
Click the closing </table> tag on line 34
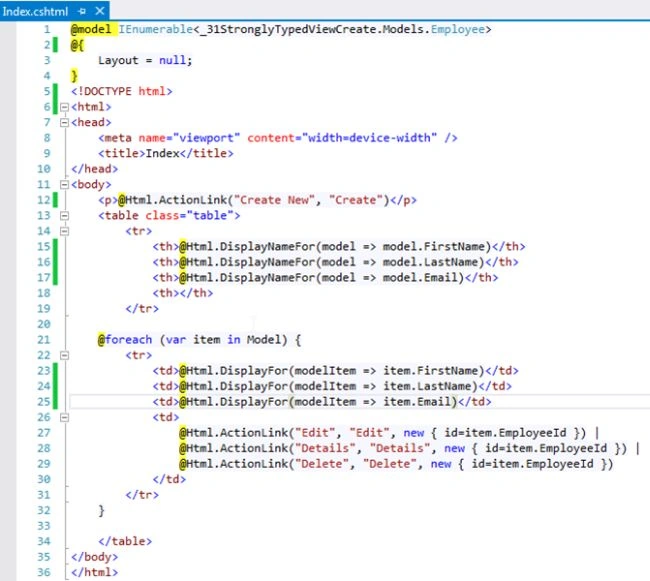click(125, 542)
